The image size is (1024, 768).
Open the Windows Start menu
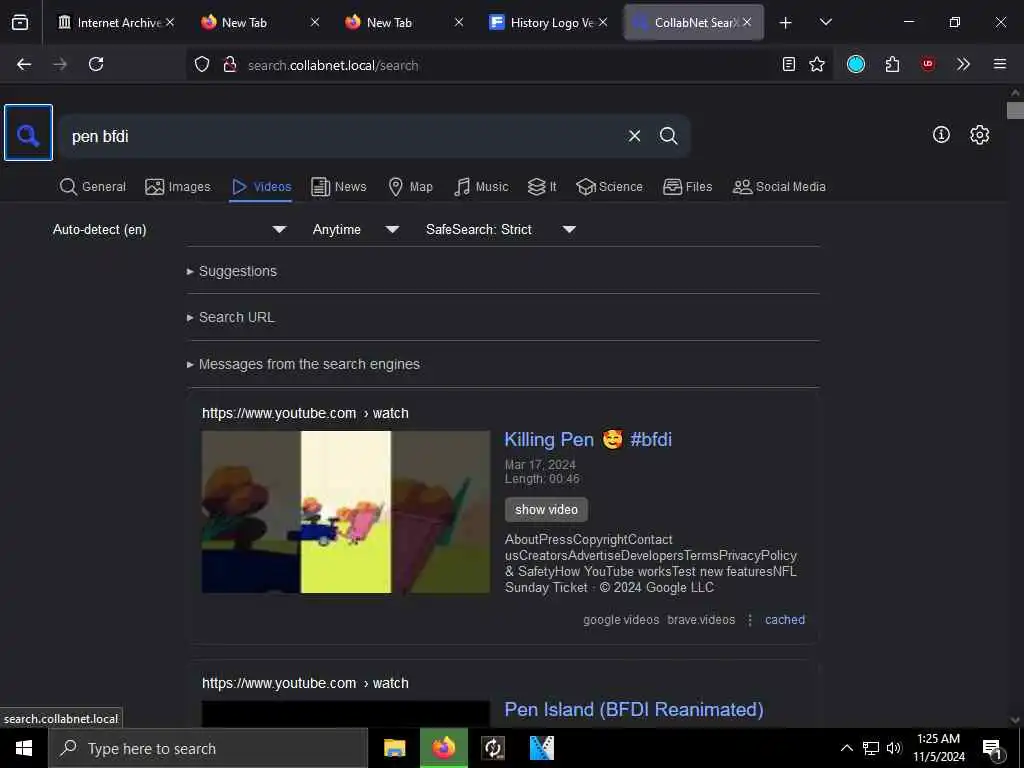[24, 748]
